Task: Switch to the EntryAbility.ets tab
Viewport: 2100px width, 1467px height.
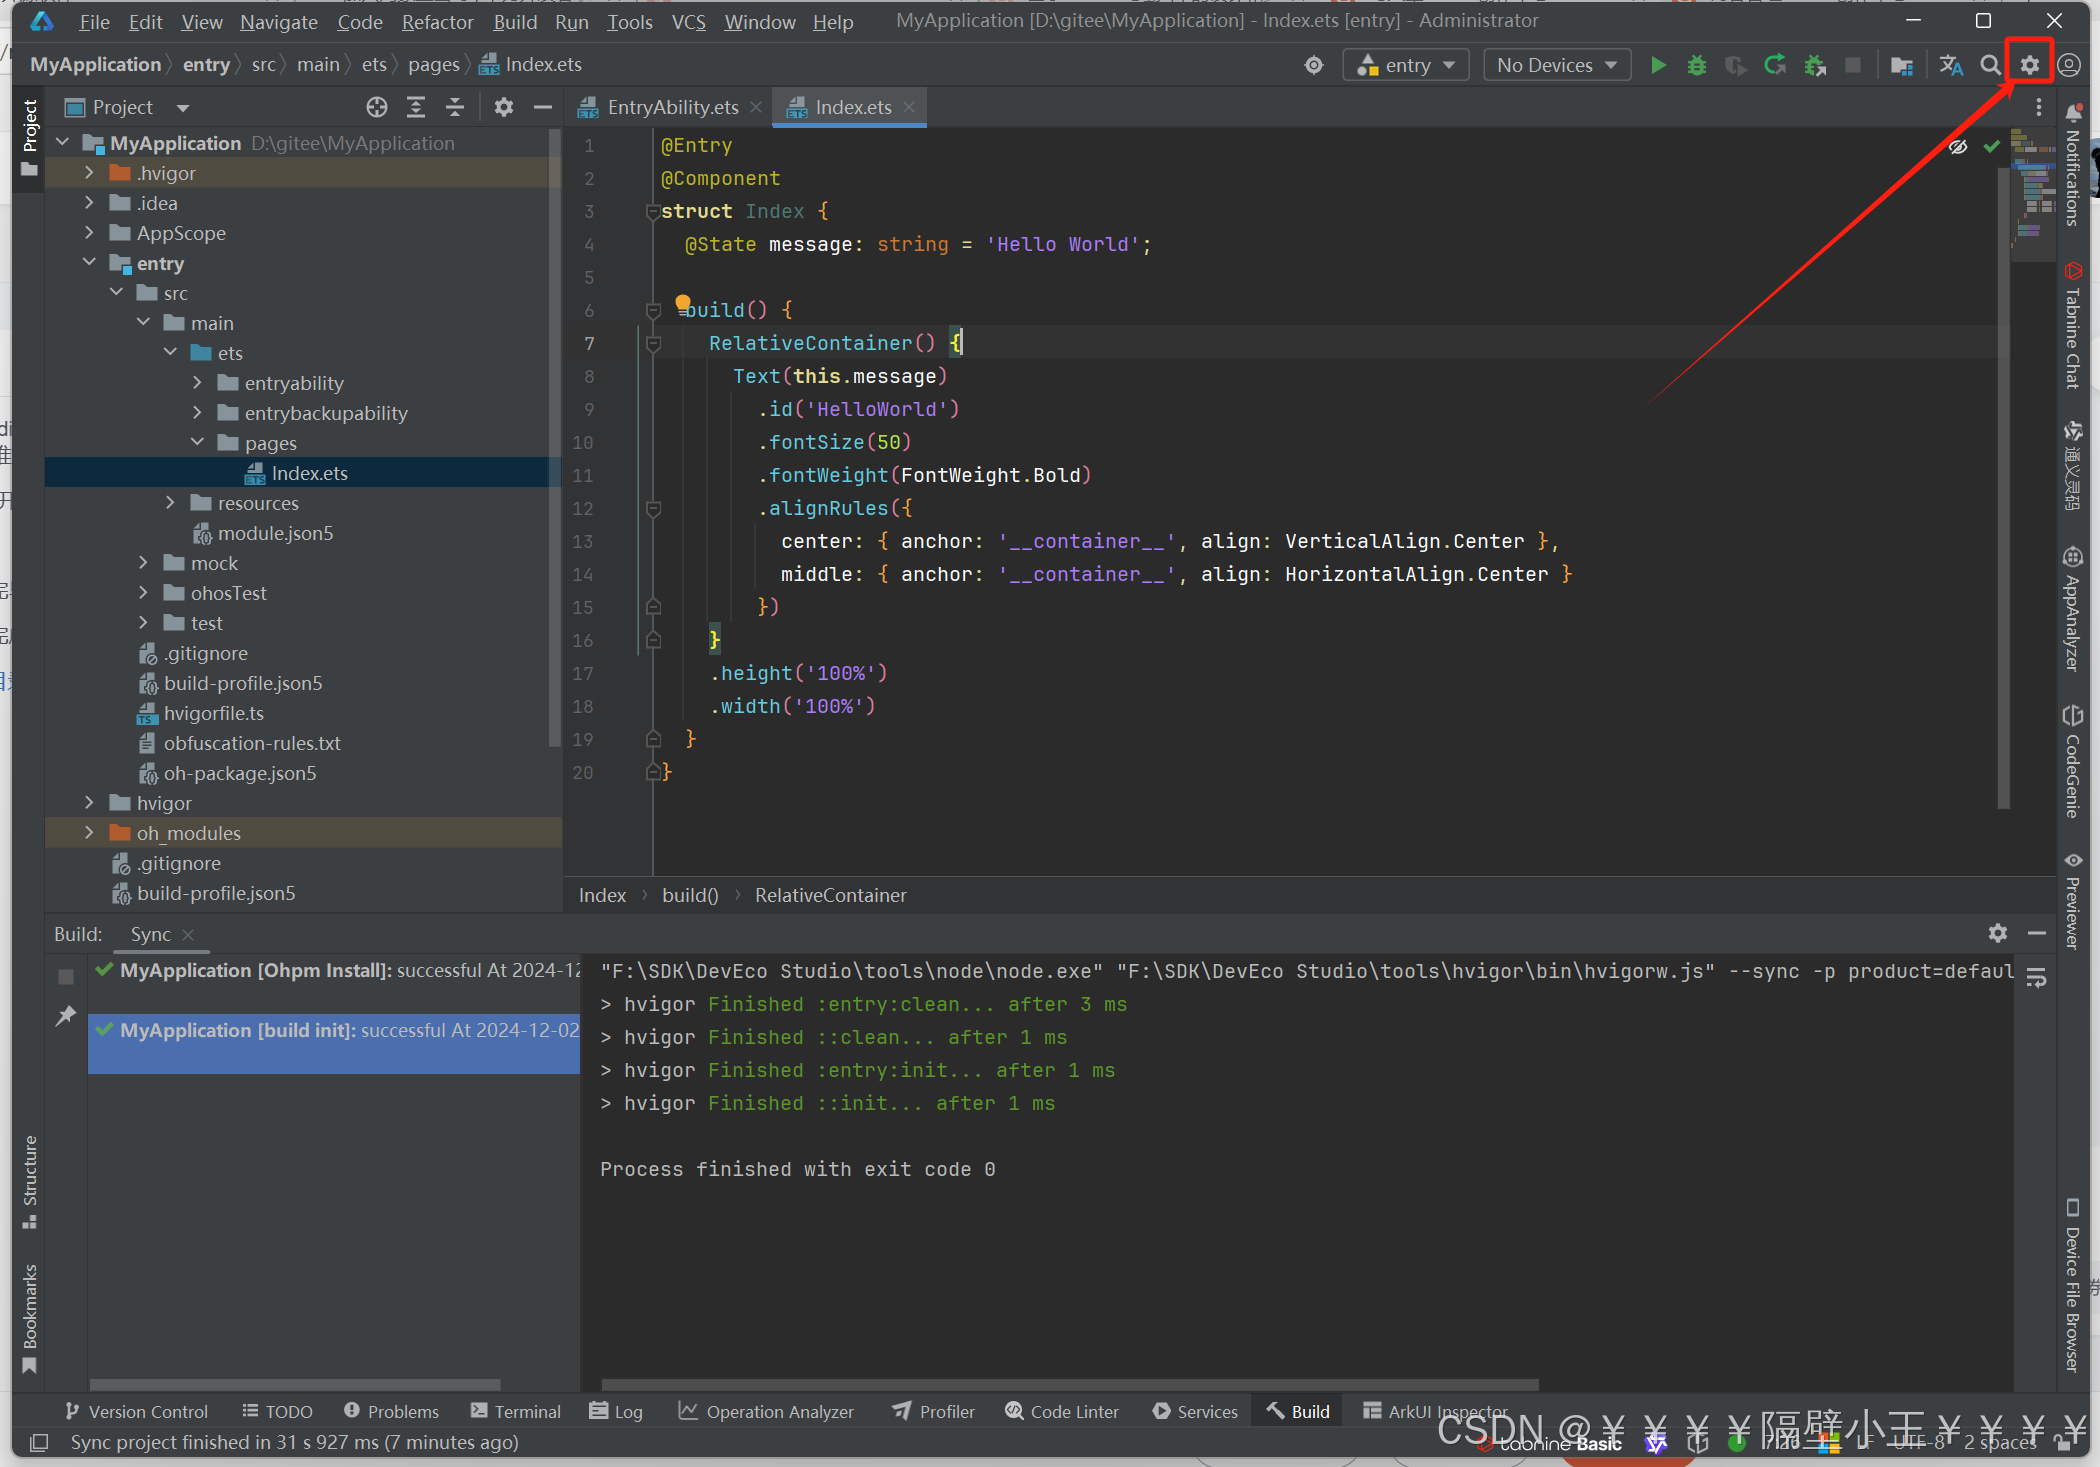Action: (672, 107)
